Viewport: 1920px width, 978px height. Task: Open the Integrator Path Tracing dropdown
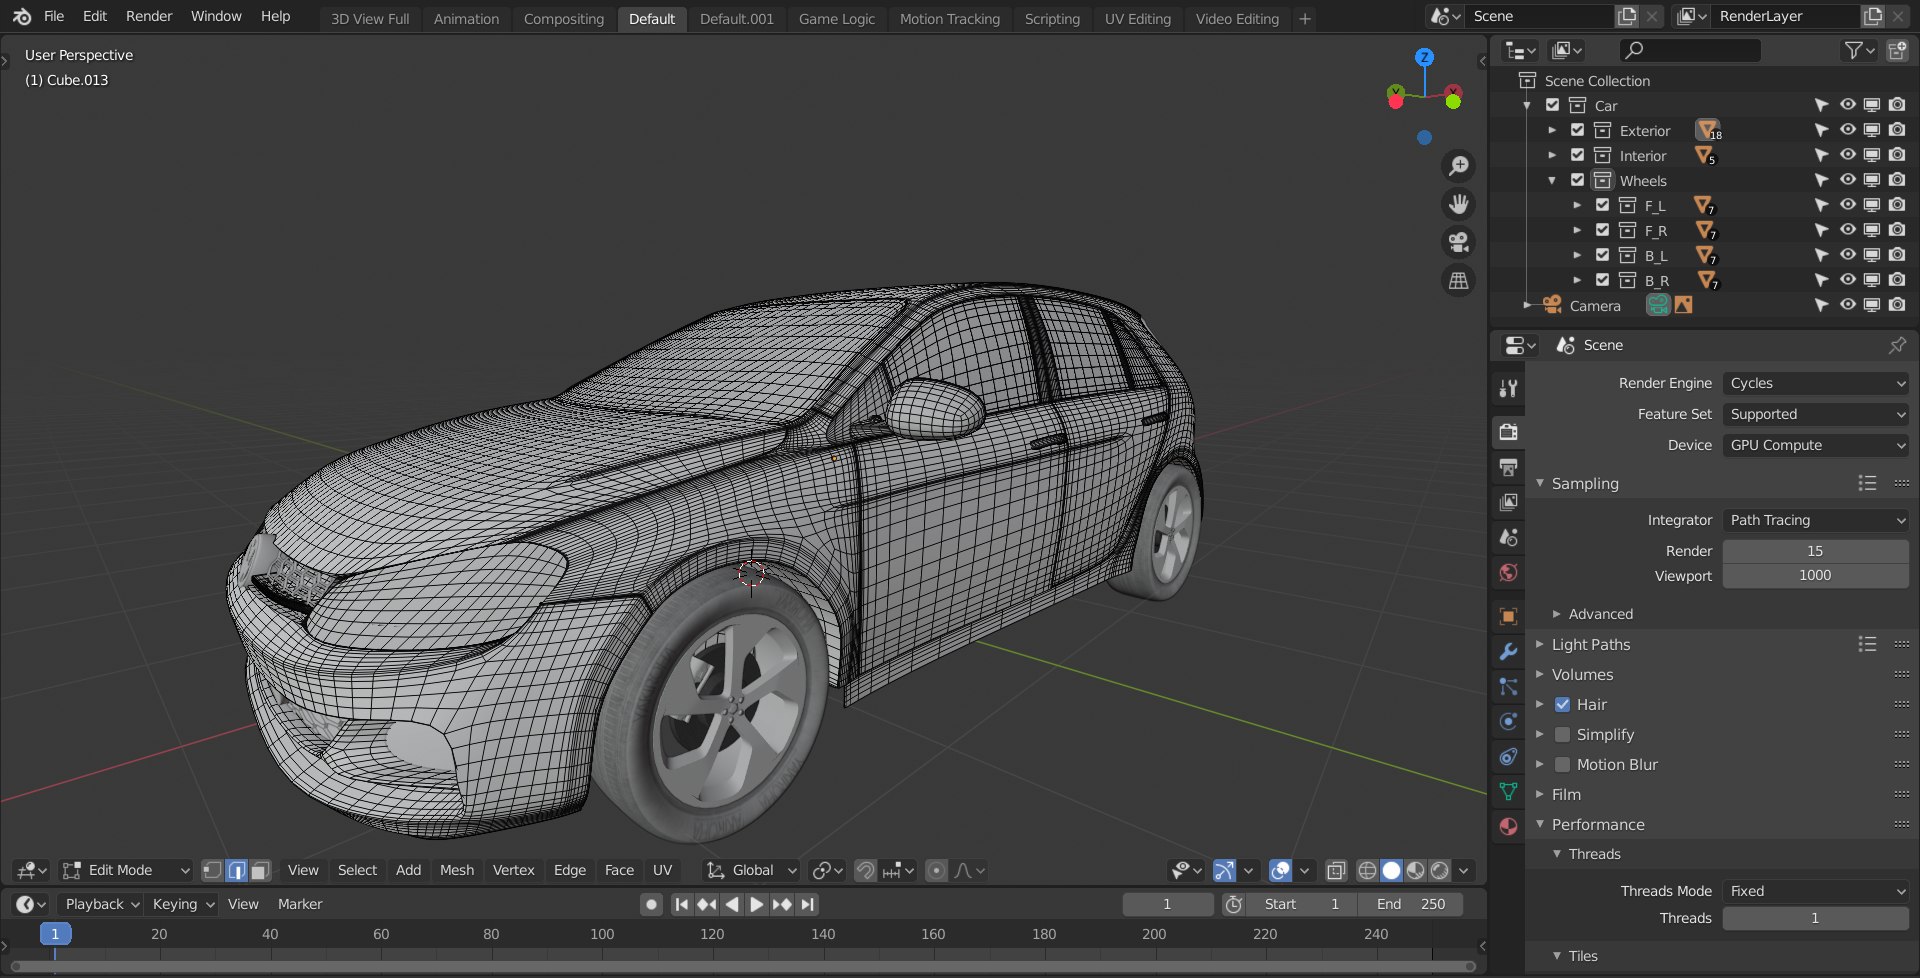point(1815,520)
